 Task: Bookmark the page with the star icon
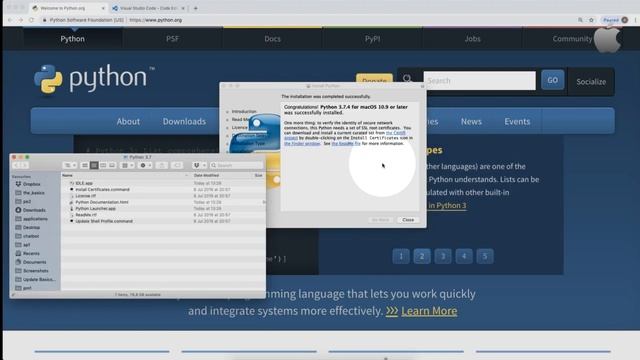coord(591,20)
